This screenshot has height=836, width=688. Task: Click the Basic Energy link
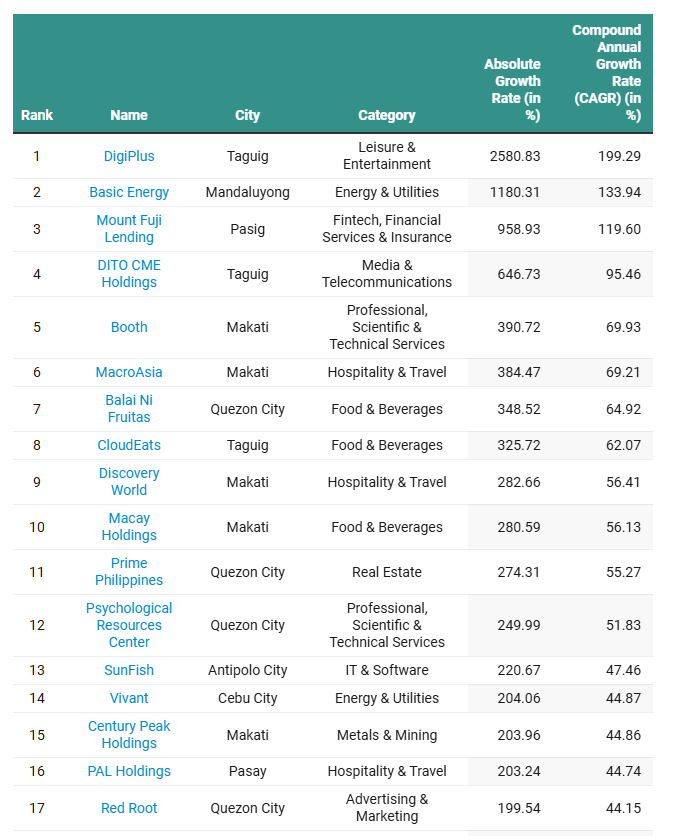click(129, 192)
